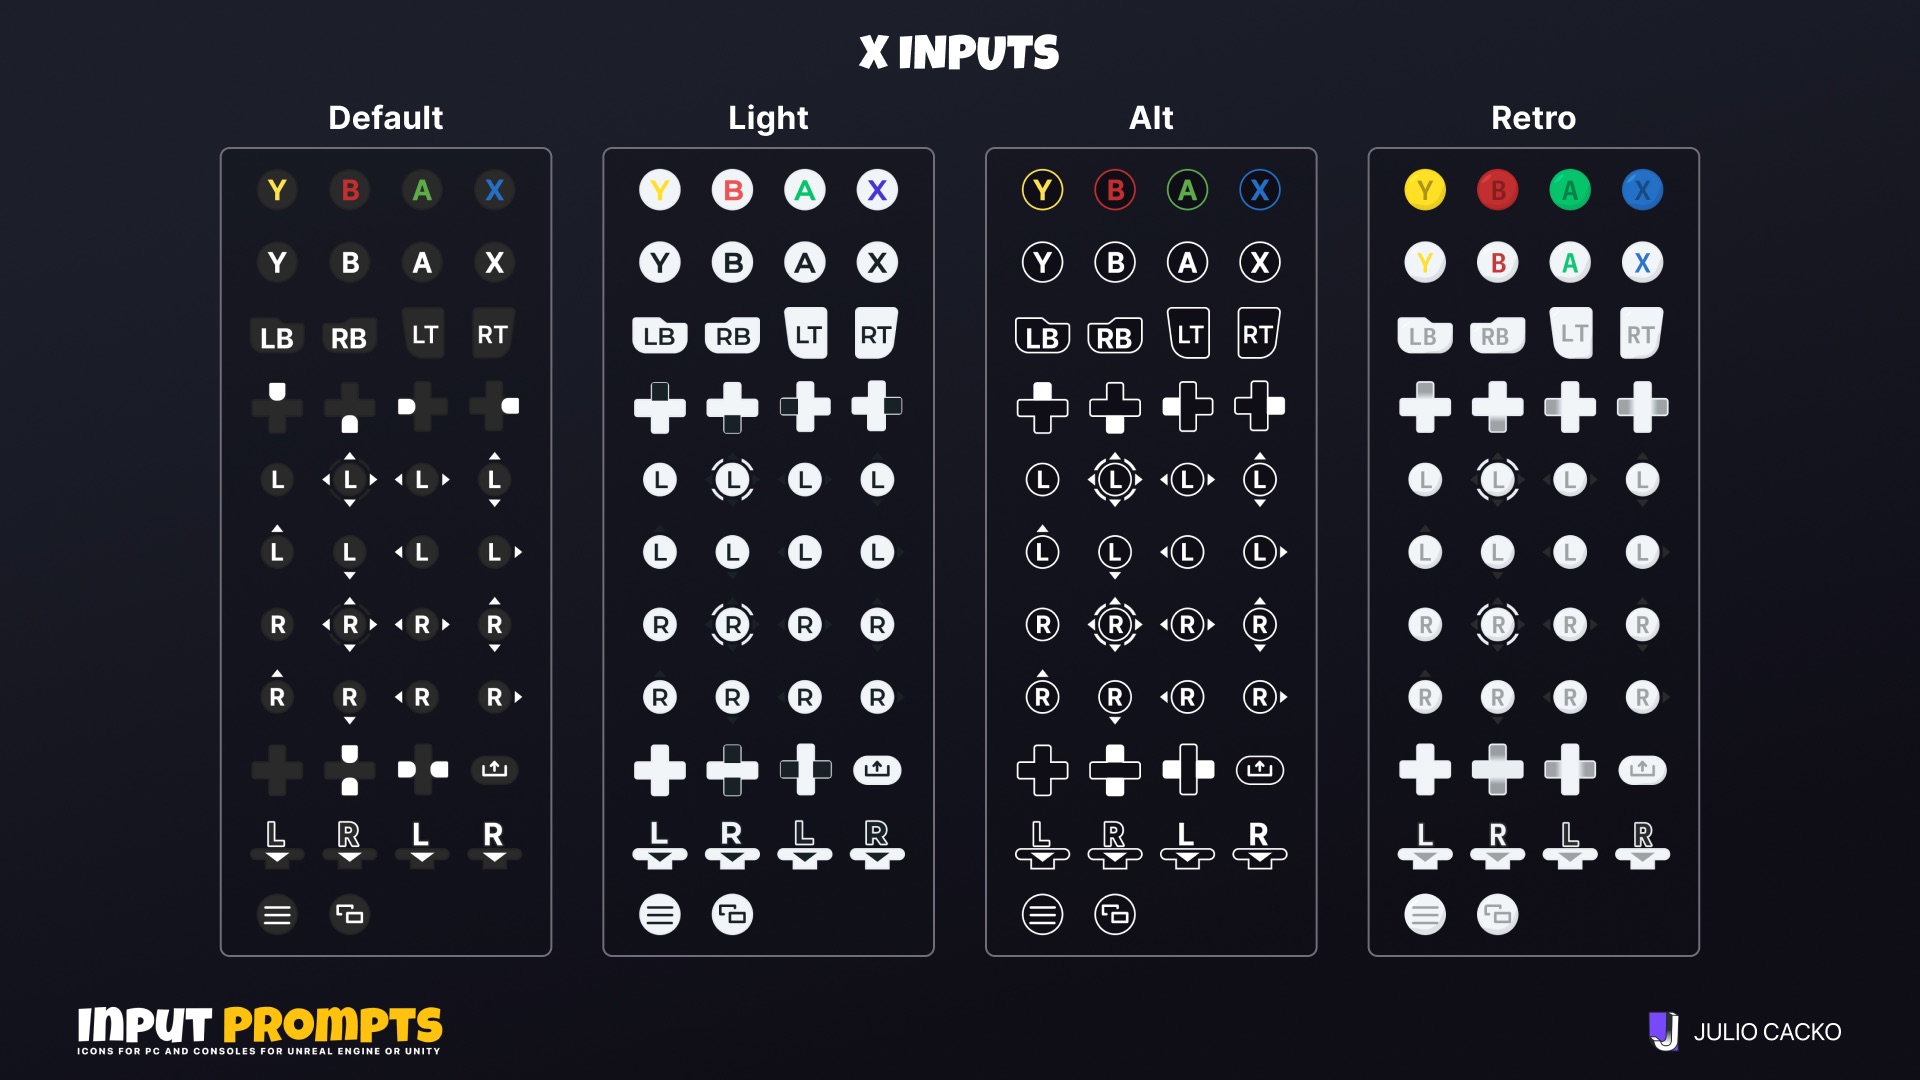This screenshot has height=1080, width=1920.
Task: Click the Default column heading
Action: pos(385,118)
